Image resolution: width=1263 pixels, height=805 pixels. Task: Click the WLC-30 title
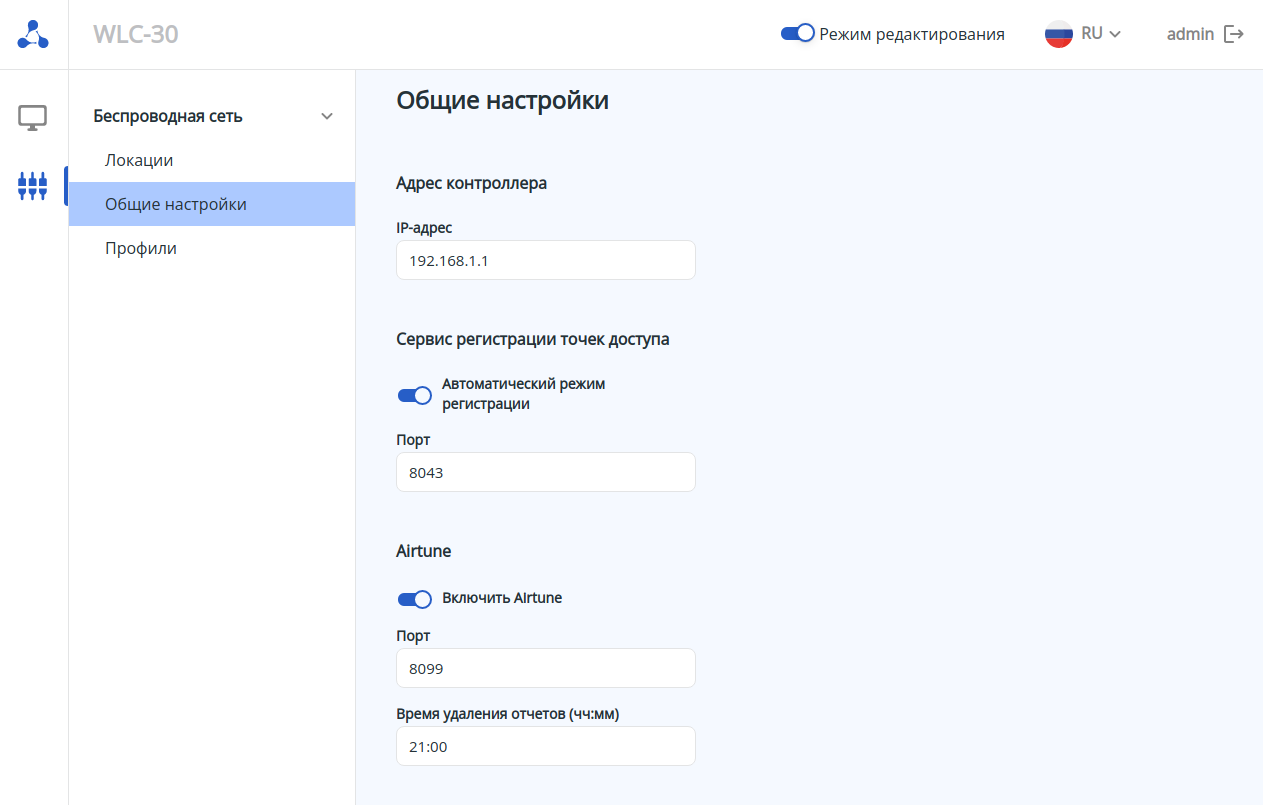coord(136,34)
